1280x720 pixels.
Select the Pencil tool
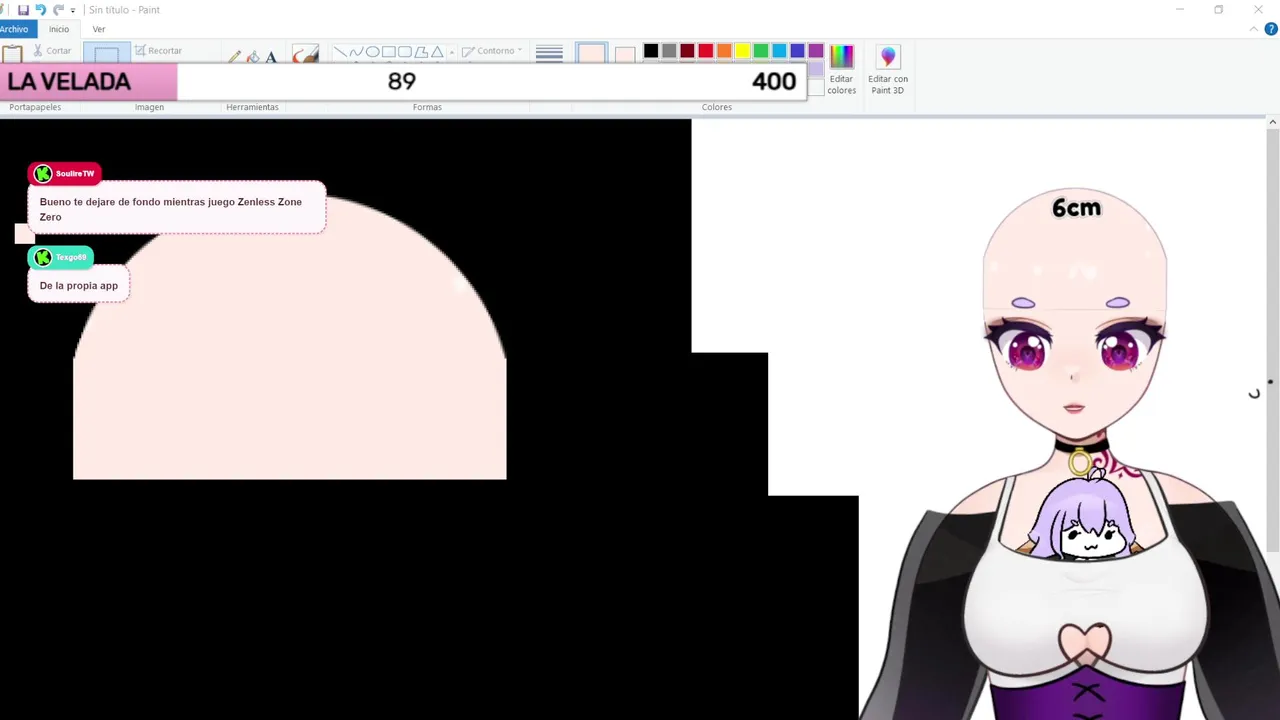point(234,56)
